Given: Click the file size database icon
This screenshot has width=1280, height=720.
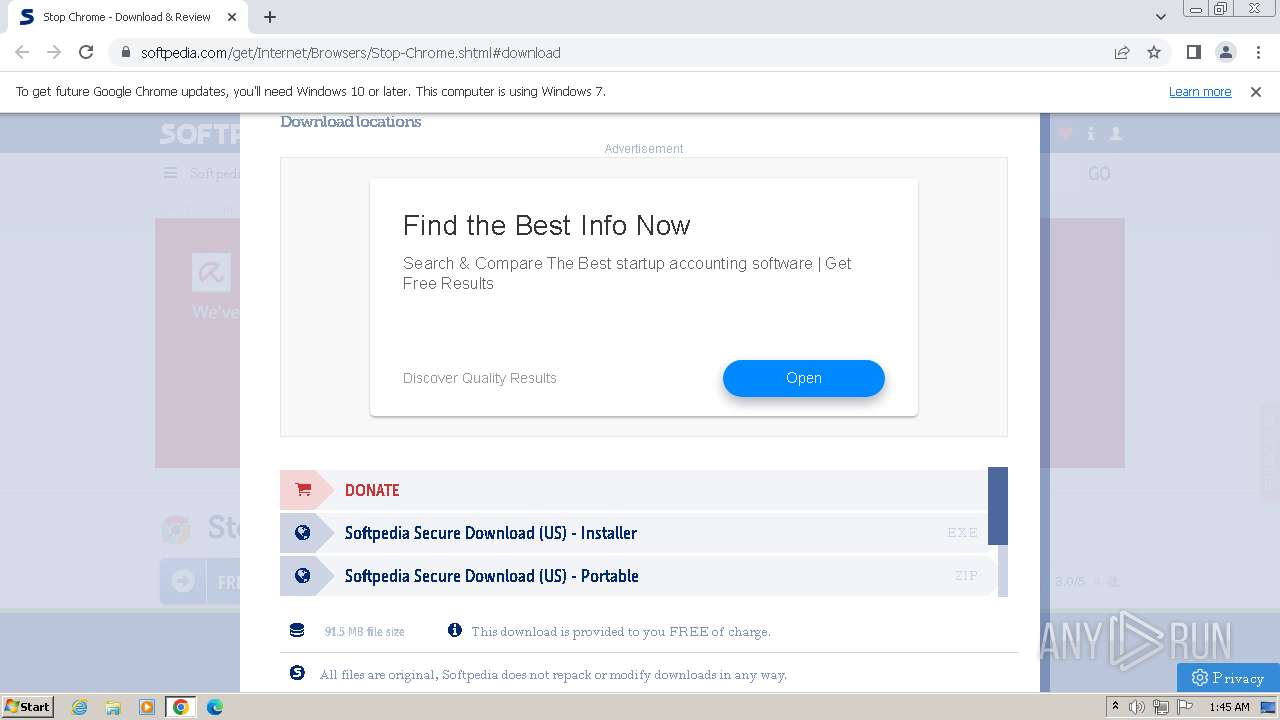Looking at the screenshot, I should (x=297, y=630).
